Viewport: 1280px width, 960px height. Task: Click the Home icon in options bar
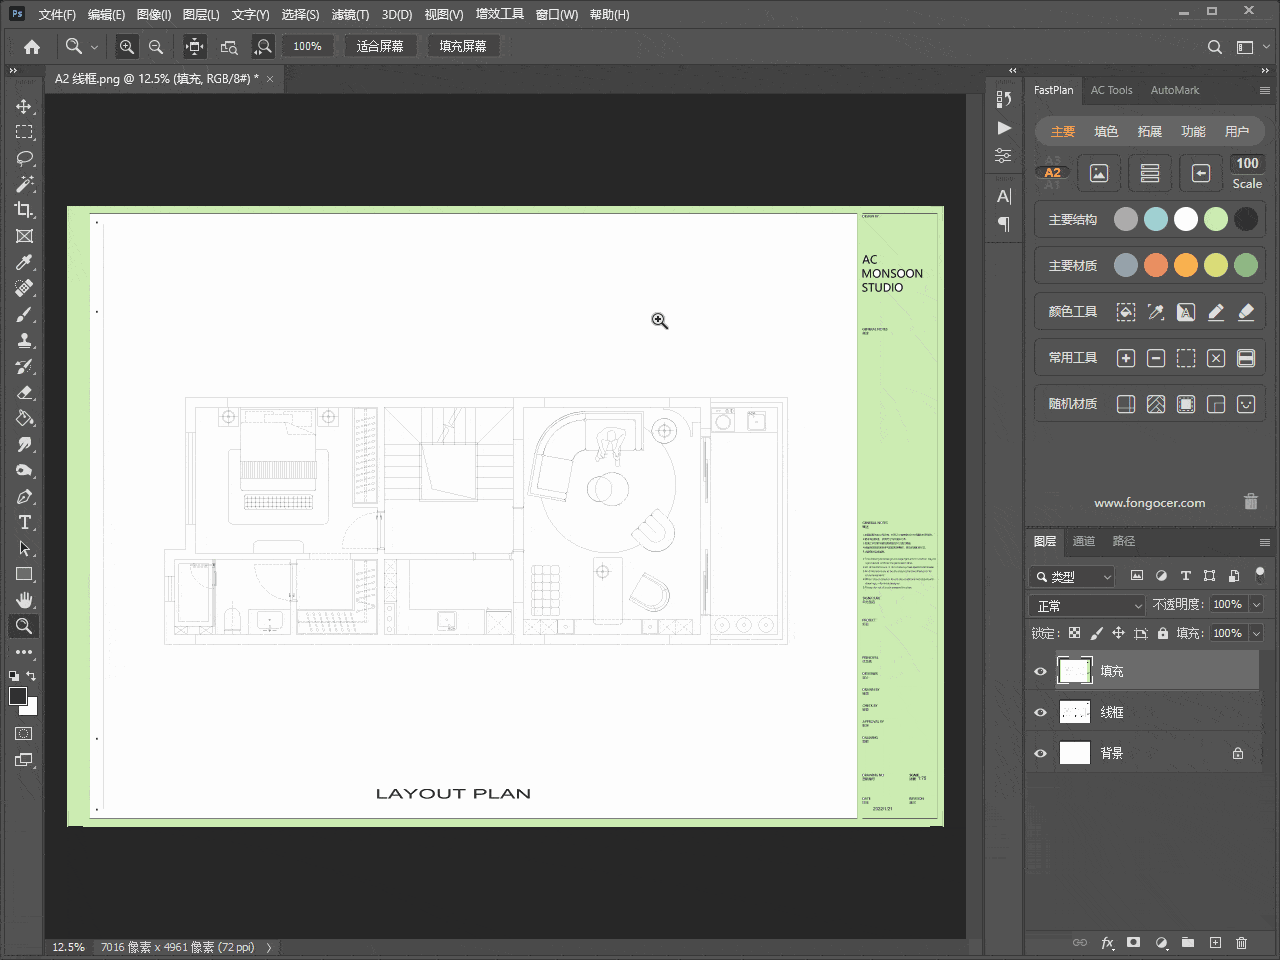[x=32, y=47]
